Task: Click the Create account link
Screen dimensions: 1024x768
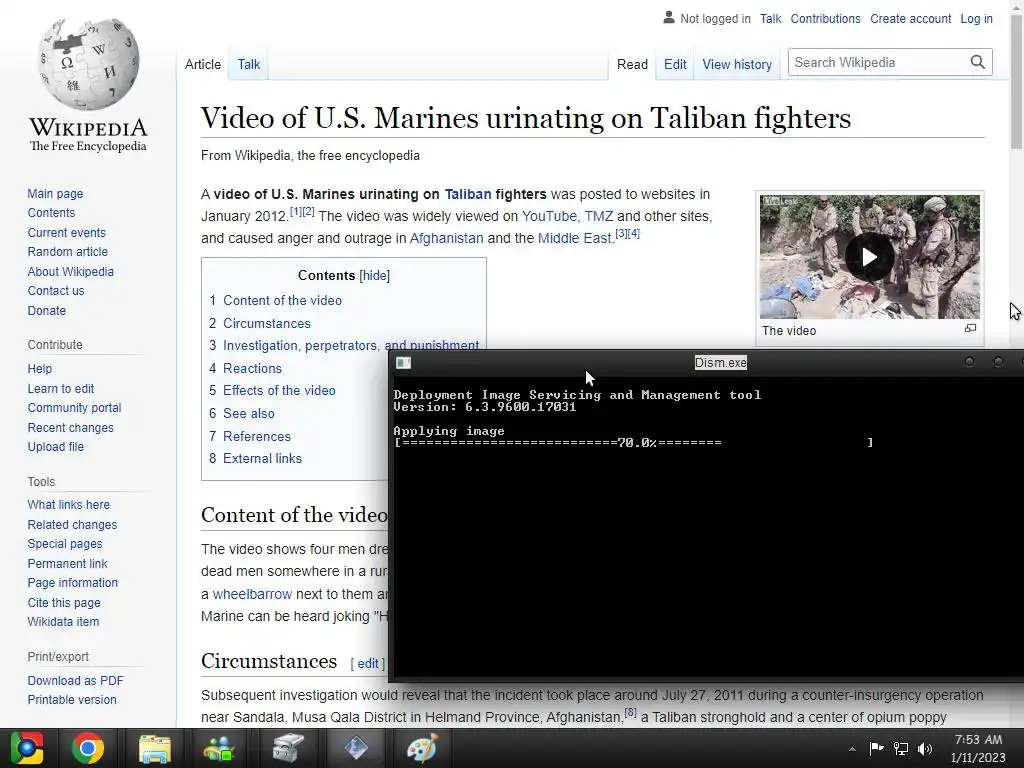Action: pyautogui.click(x=910, y=18)
